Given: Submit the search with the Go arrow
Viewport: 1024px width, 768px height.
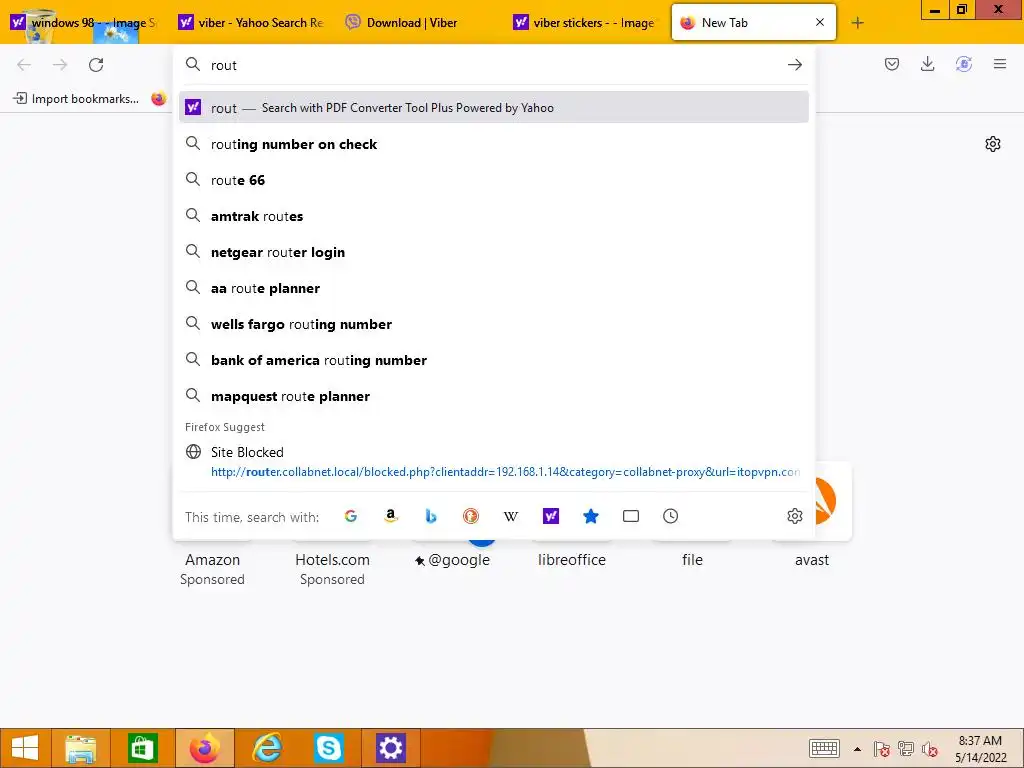Looking at the screenshot, I should [x=794, y=65].
